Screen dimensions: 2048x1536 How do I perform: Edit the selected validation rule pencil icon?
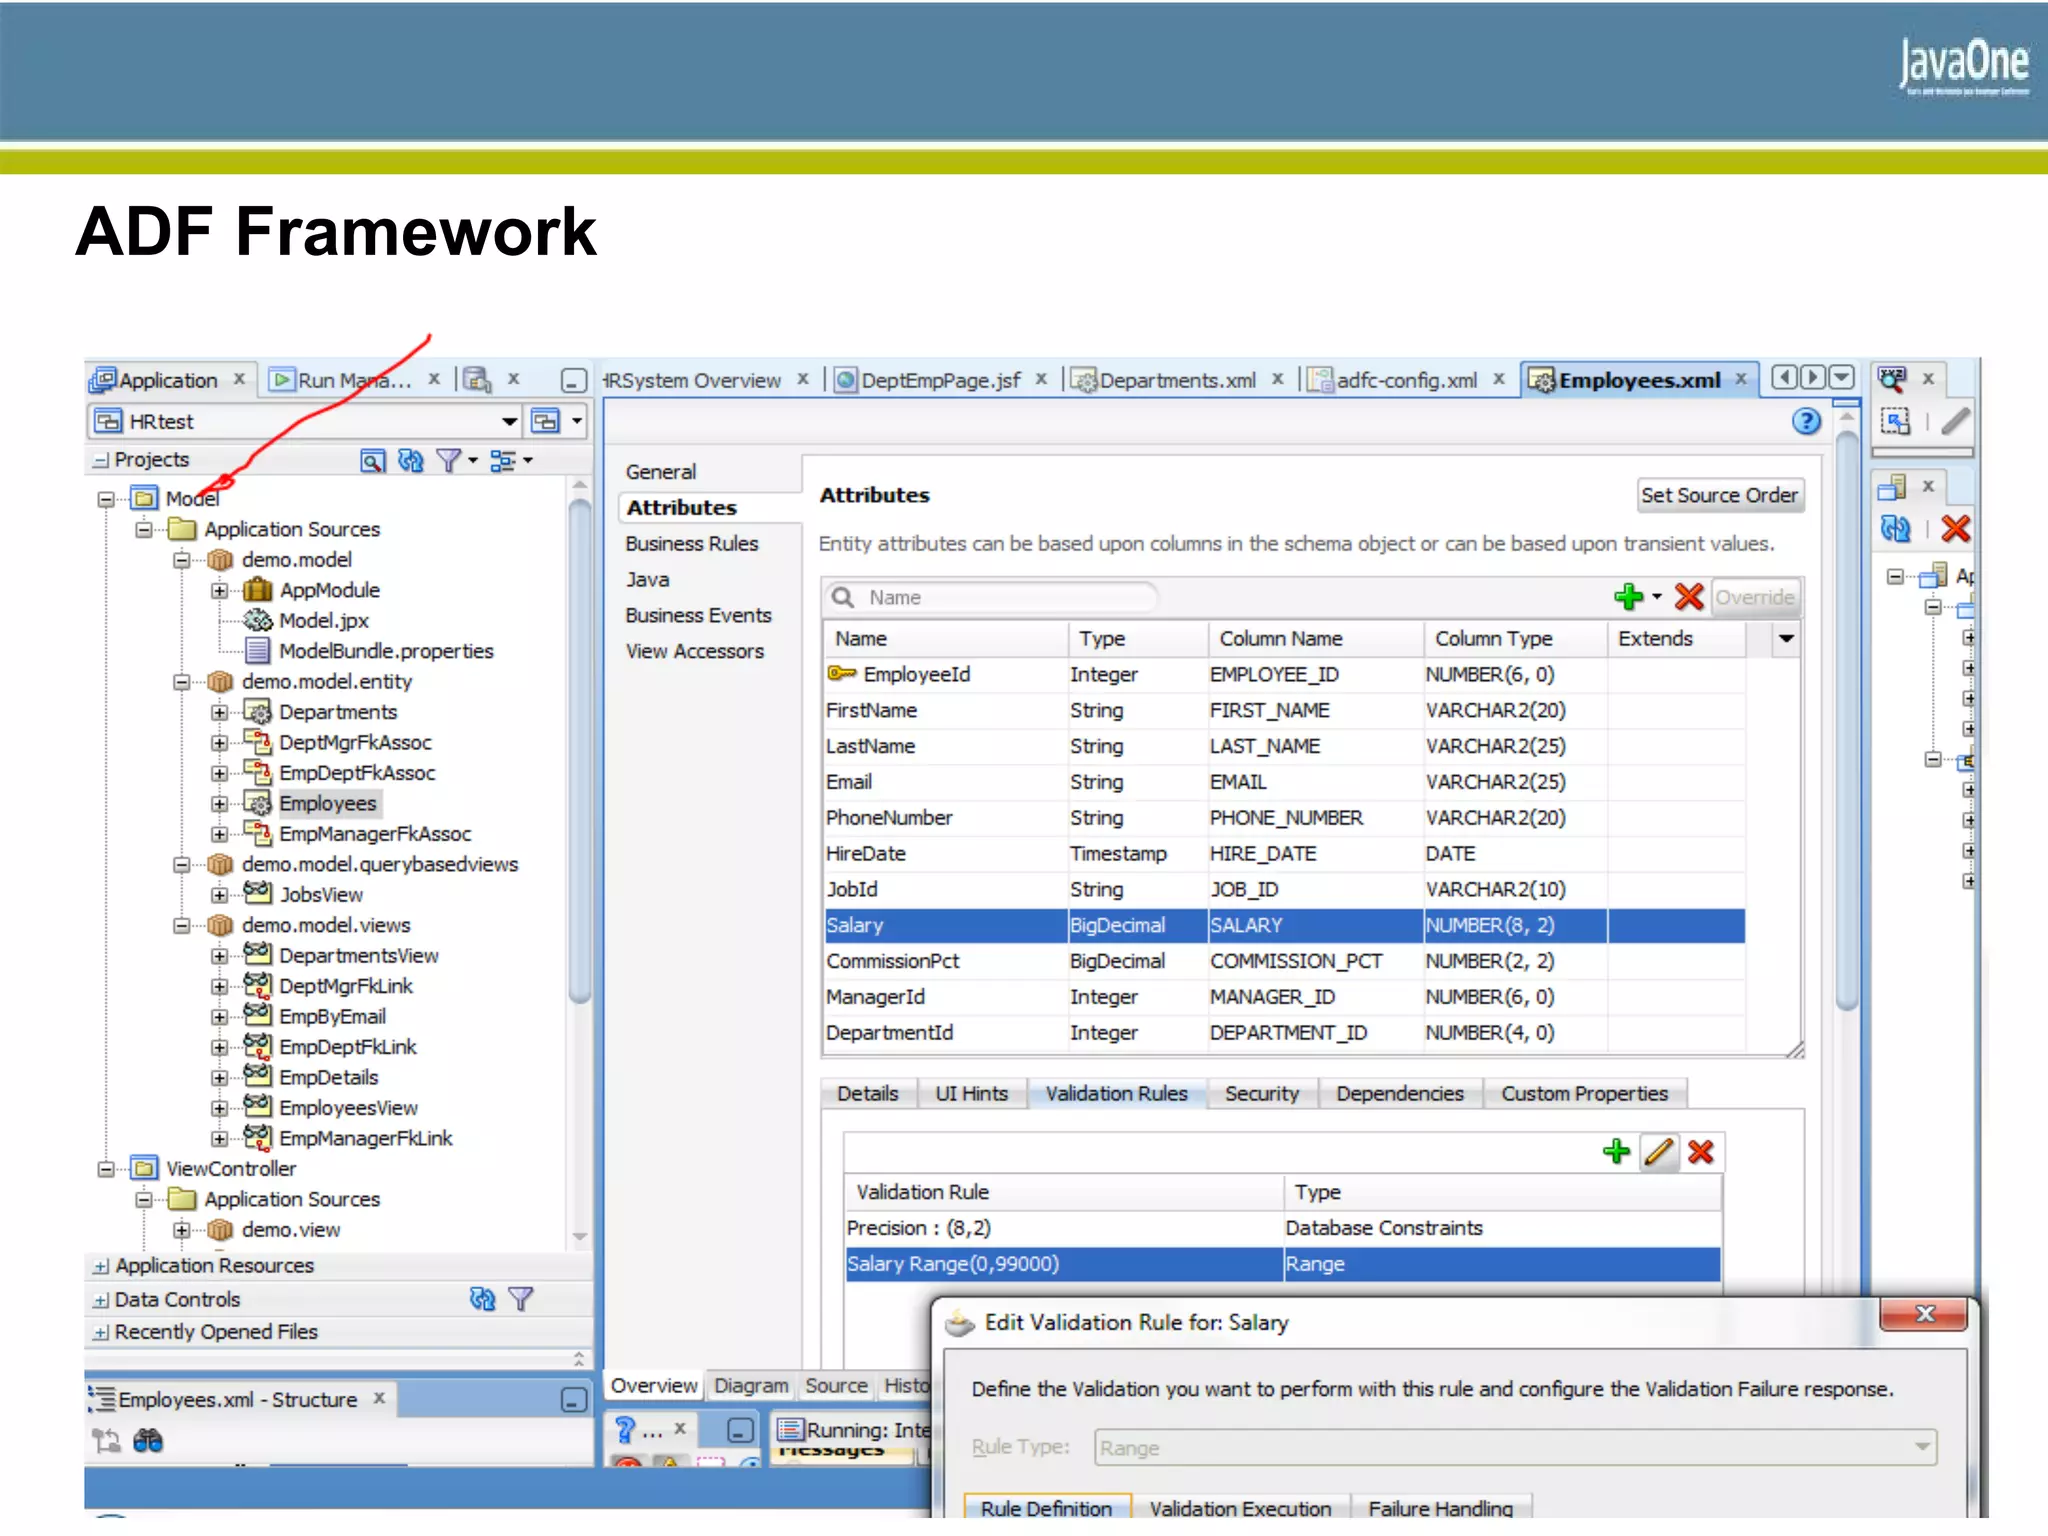pos(1659,1151)
